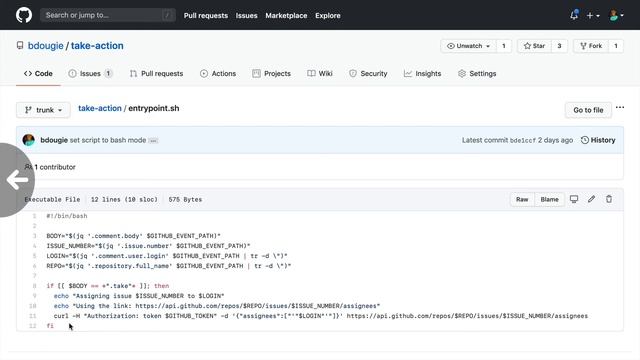640x360 pixels.
Task: Delete file with the trash icon
Action: coord(609,199)
